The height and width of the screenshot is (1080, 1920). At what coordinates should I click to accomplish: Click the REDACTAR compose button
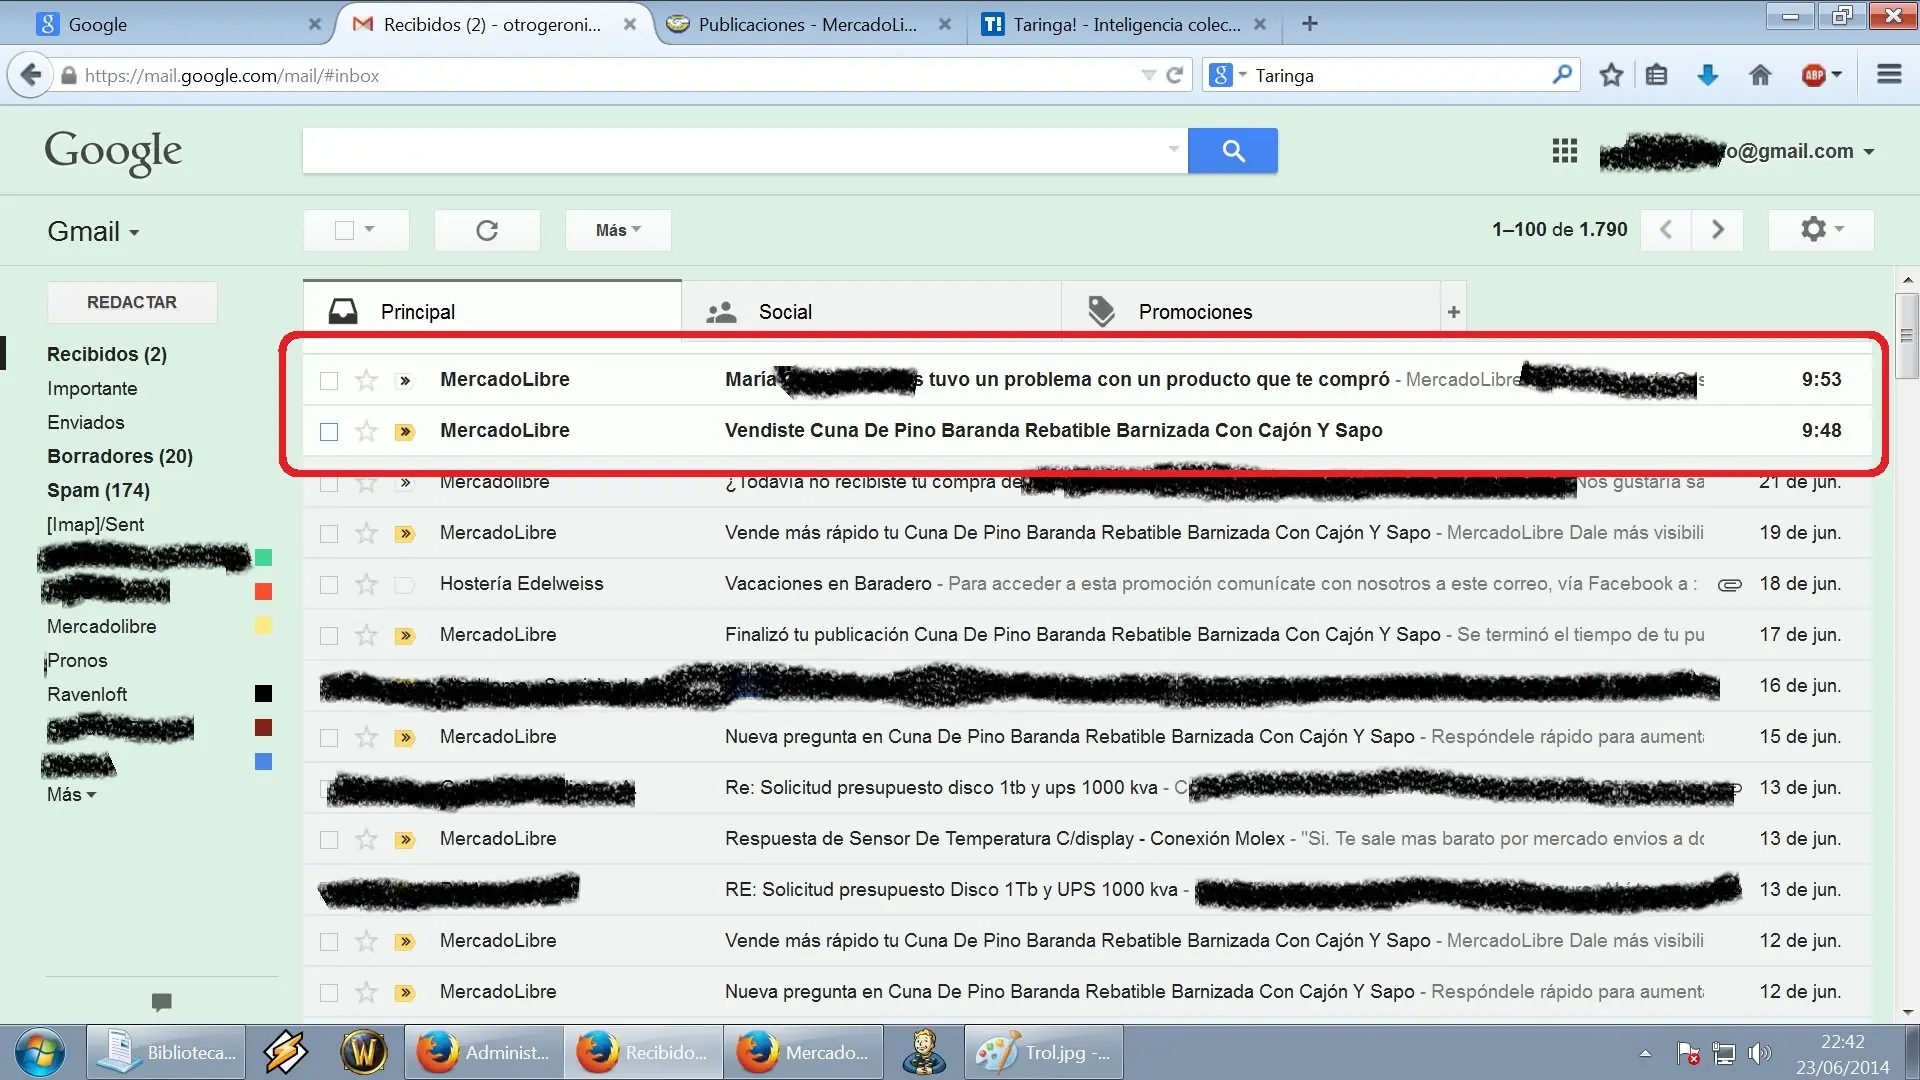(132, 302)
